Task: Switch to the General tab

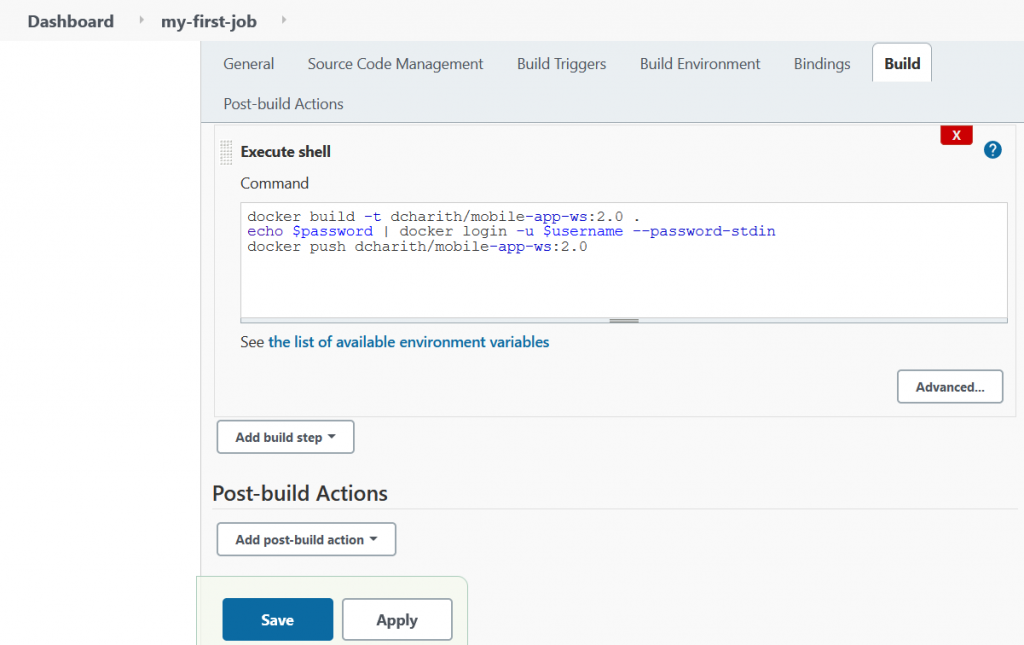Action: click(249, 64)
